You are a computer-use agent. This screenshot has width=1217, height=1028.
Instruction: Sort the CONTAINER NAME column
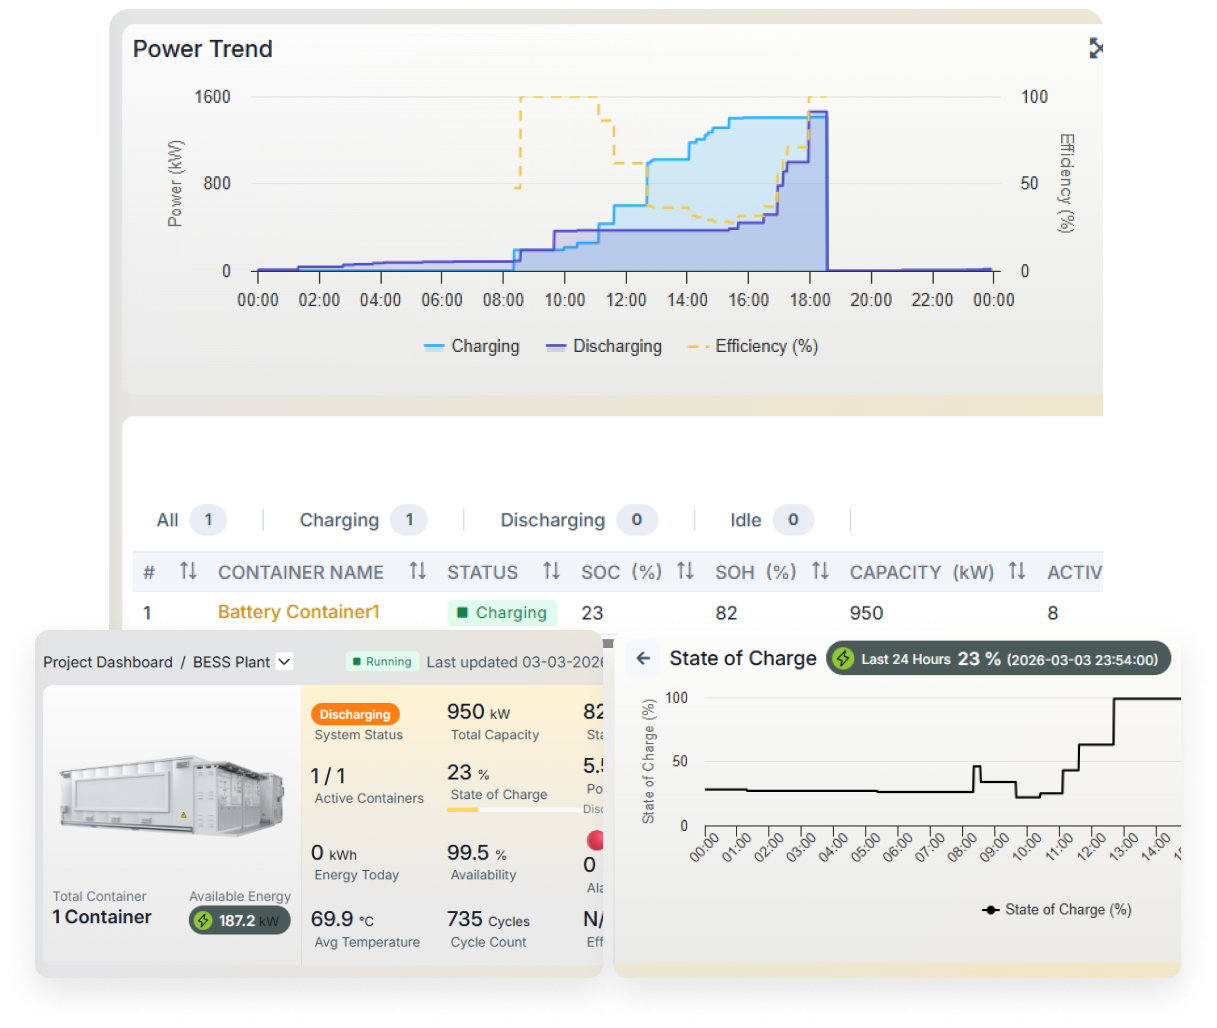(417, 571)
